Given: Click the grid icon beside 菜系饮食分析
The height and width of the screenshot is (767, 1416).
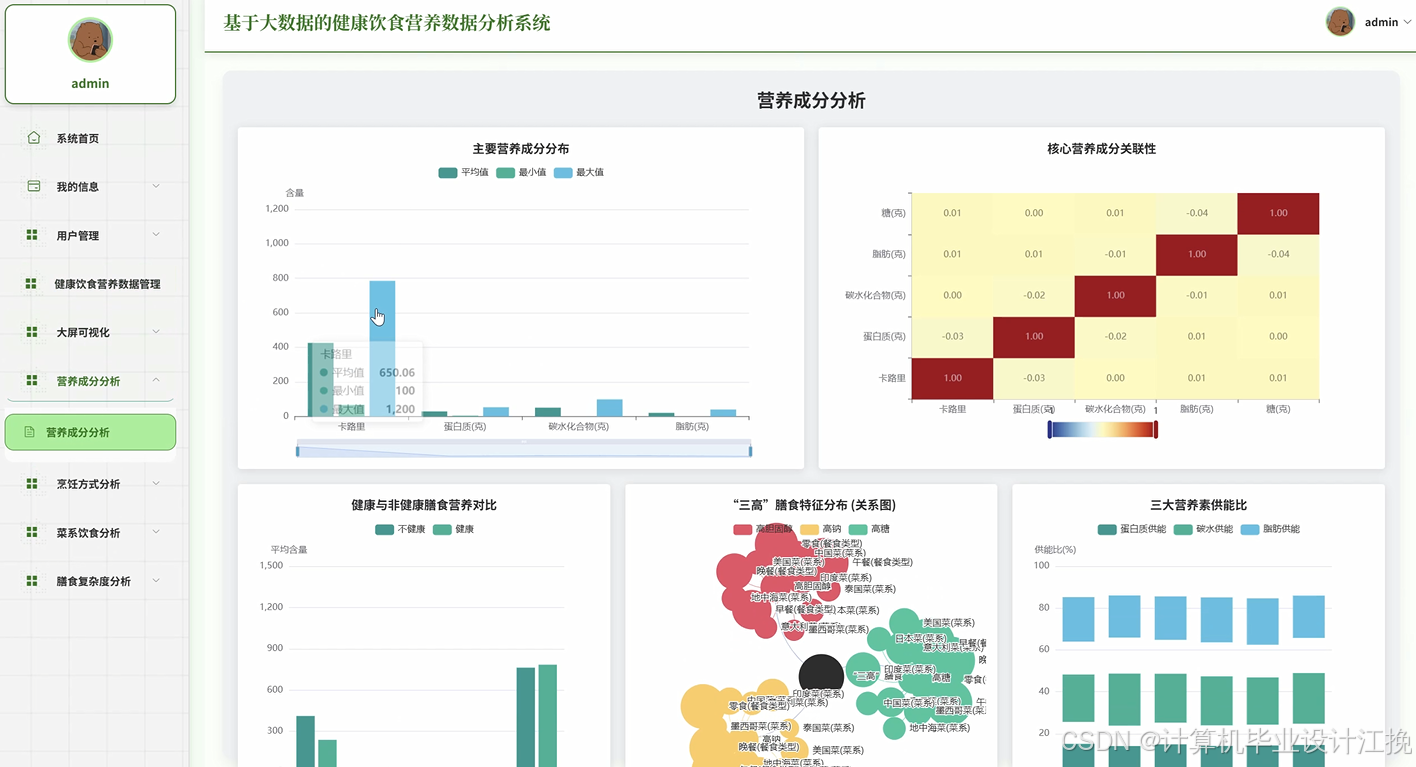Looking at the screenshot, I should point(32,533).
